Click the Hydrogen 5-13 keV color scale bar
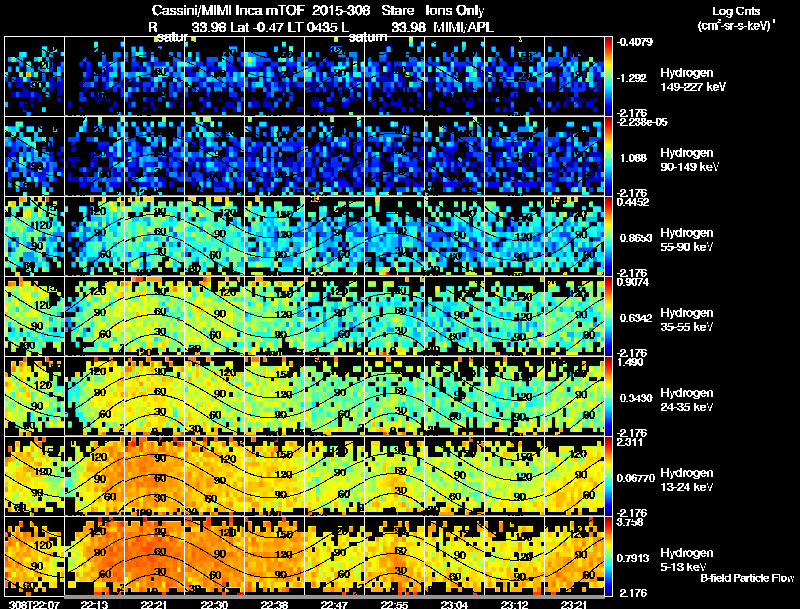 [608, 557]
